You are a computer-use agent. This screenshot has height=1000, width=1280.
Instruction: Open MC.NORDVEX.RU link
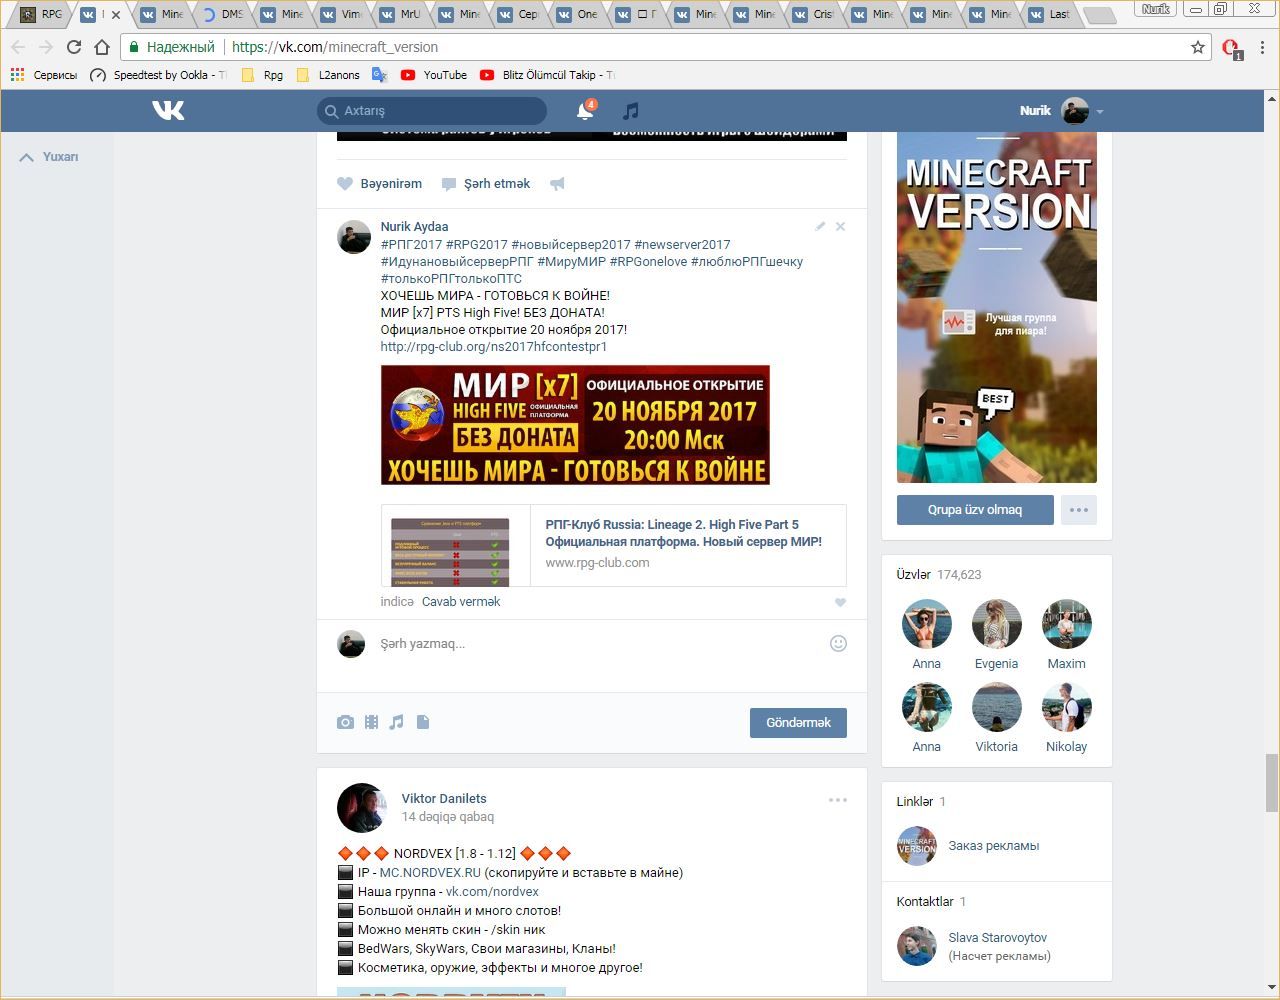coord(430,873)
